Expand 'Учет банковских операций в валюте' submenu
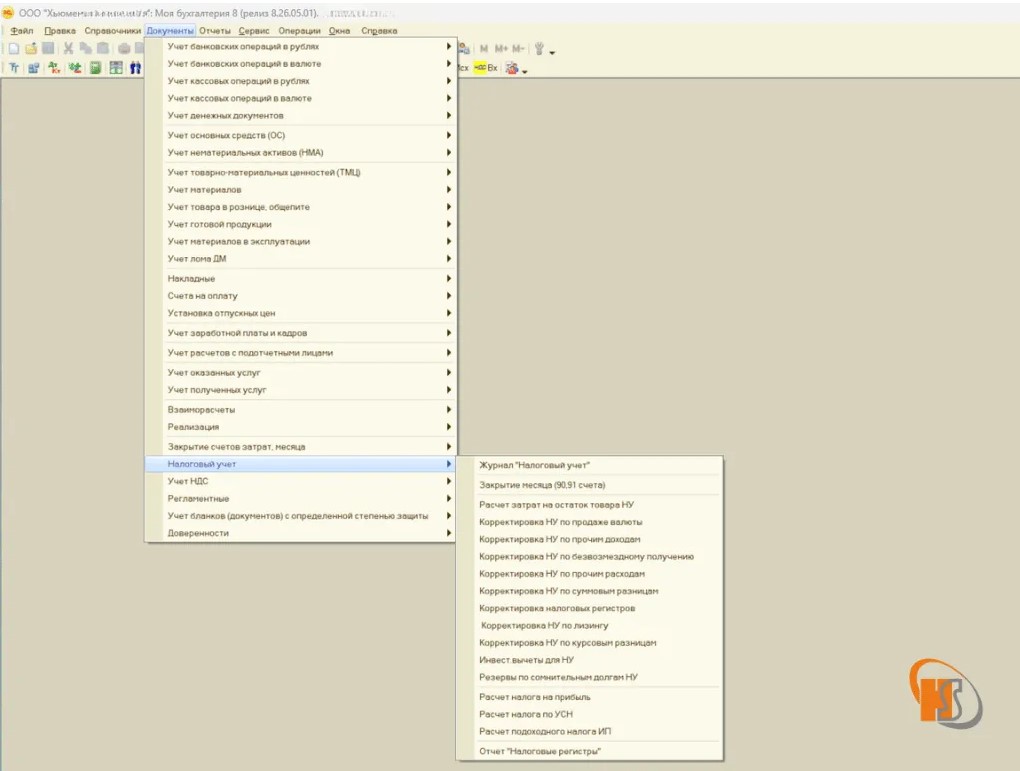Screen dimensions: 1020x771 click(x=301, y=64)
